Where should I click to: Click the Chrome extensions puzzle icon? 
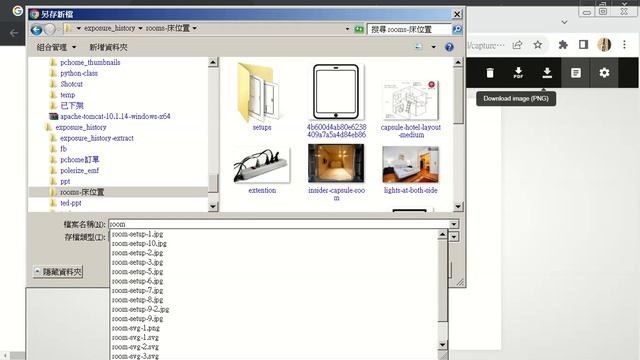563,44
